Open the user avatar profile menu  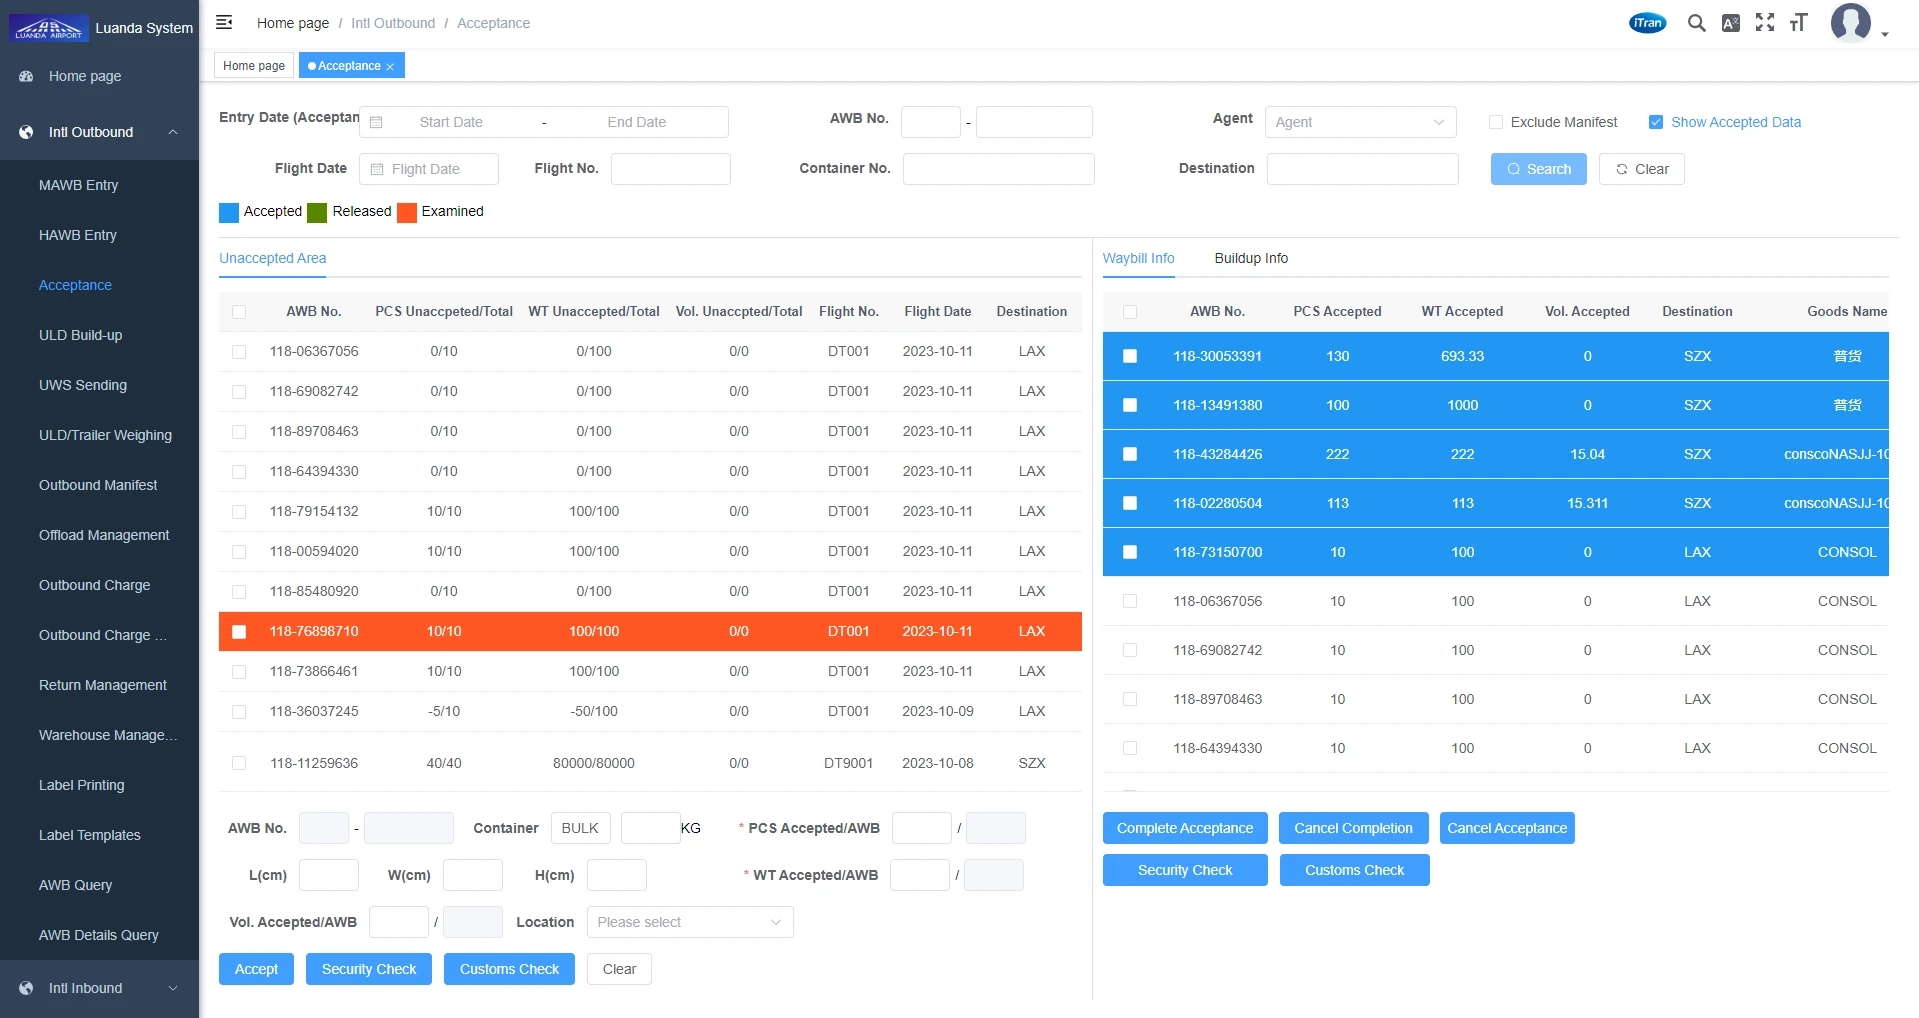1851,22
